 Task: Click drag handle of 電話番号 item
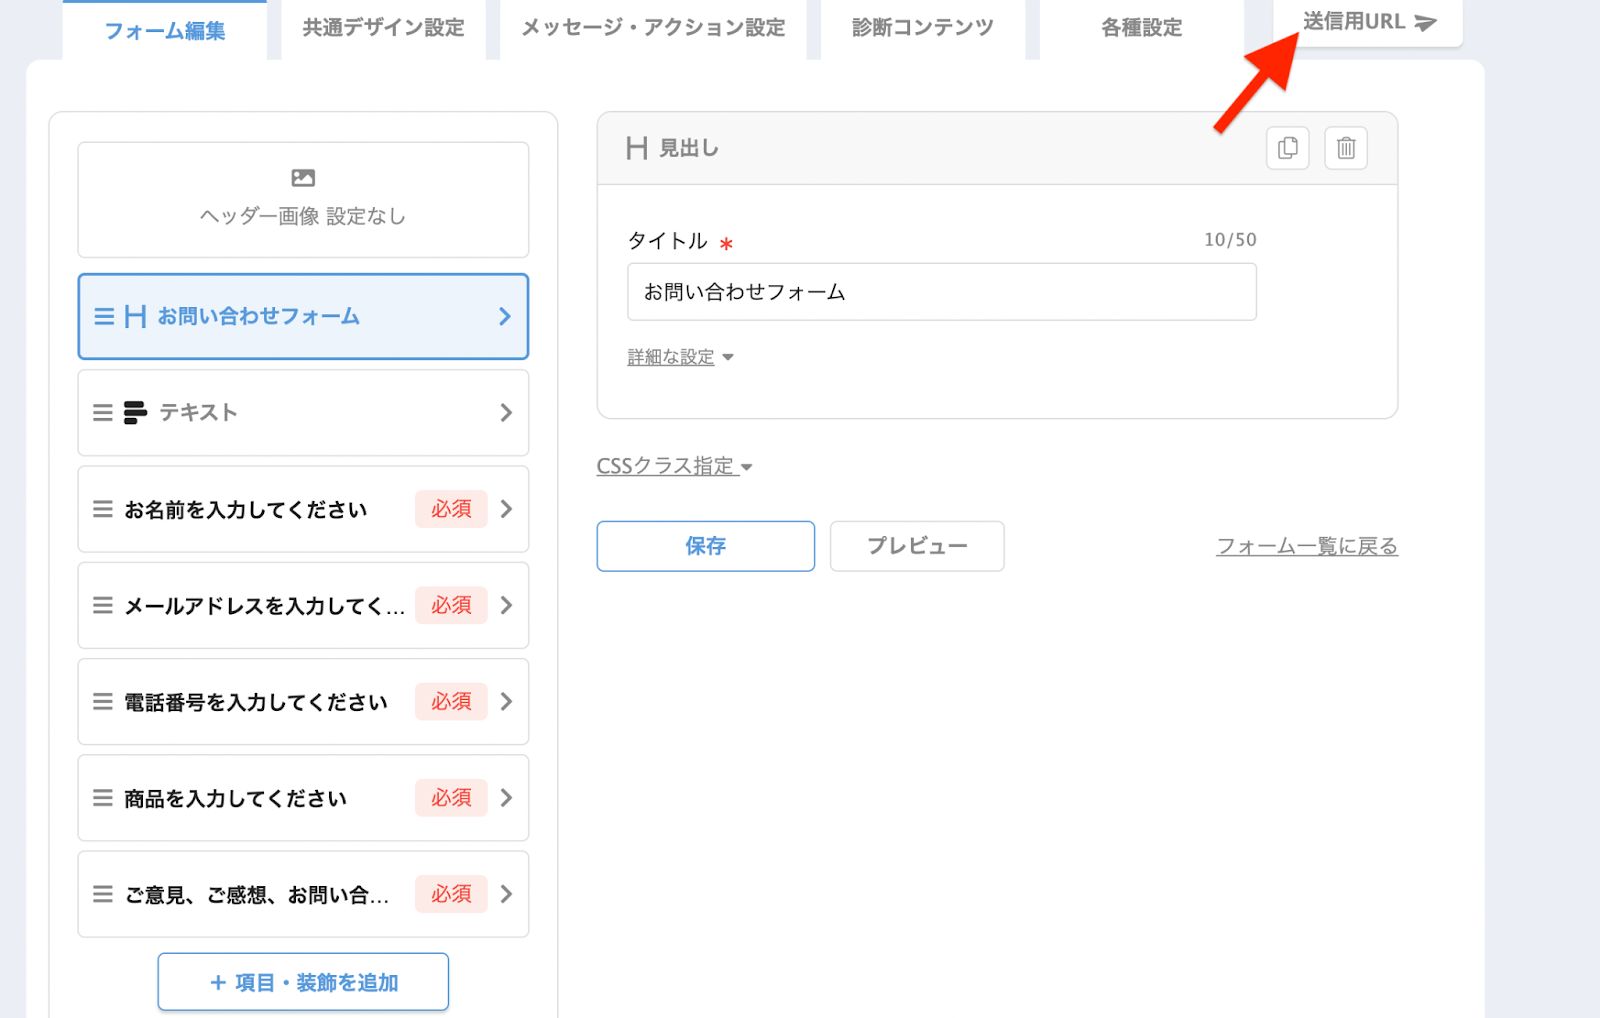point(102,702)
